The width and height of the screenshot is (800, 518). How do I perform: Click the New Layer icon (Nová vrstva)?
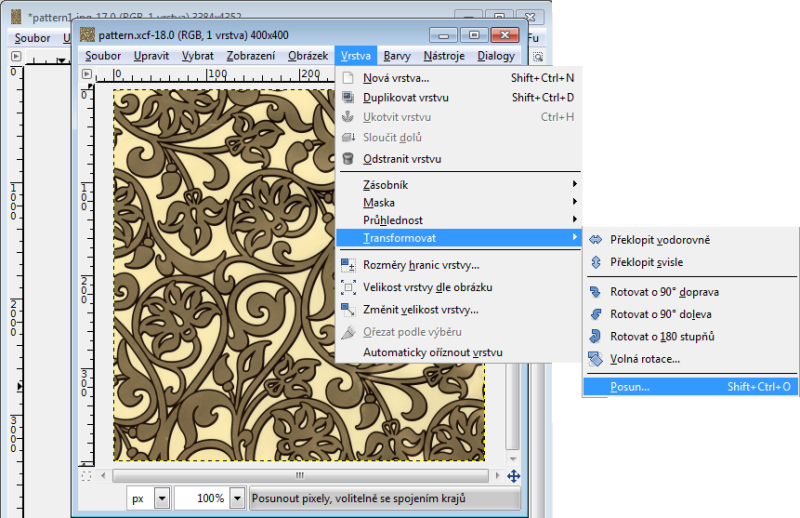[348, 77]
